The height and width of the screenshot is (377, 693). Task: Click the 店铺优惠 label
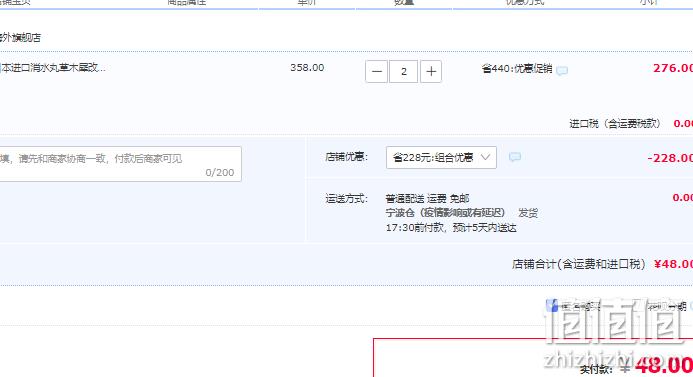point(346,157)
